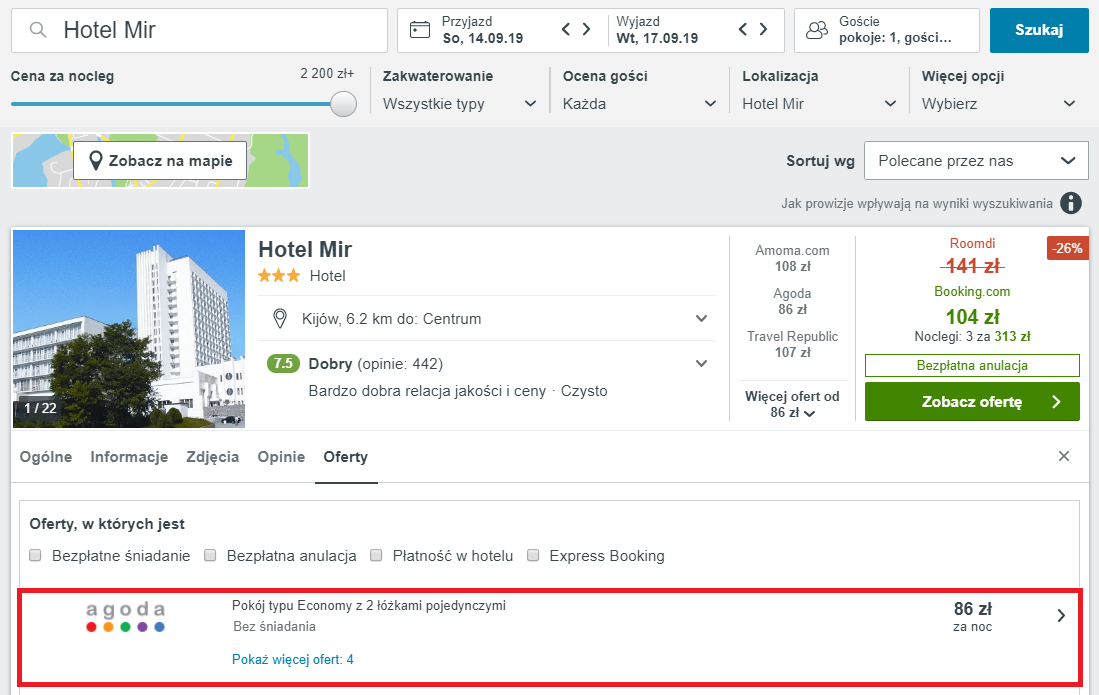
Task: Open the Zakwaterowanie type dropdown
Action: pos(460,104)
